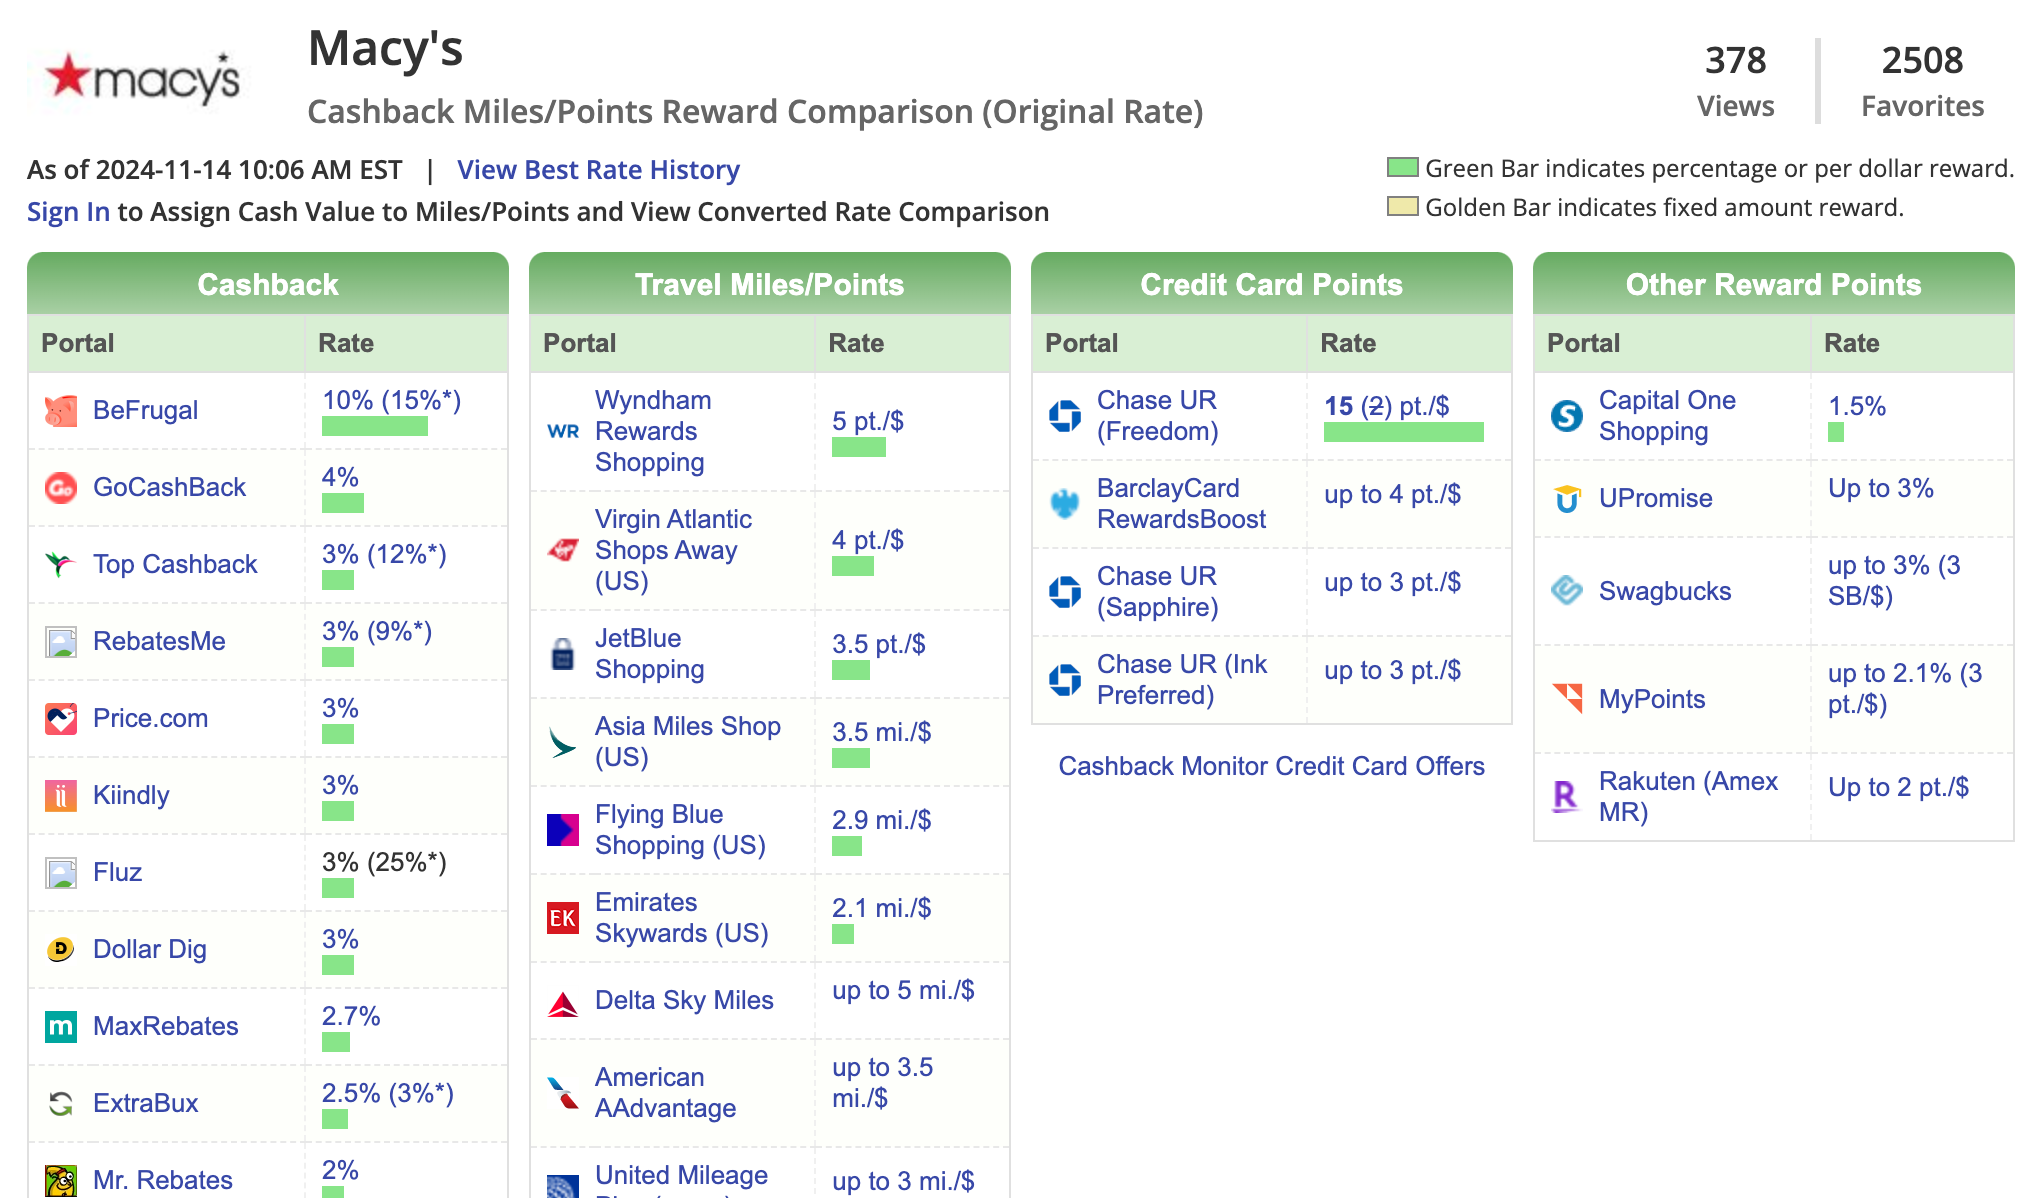Open the Fluz portal link
Screen dimensions: 2042x1198
point(117,873)
